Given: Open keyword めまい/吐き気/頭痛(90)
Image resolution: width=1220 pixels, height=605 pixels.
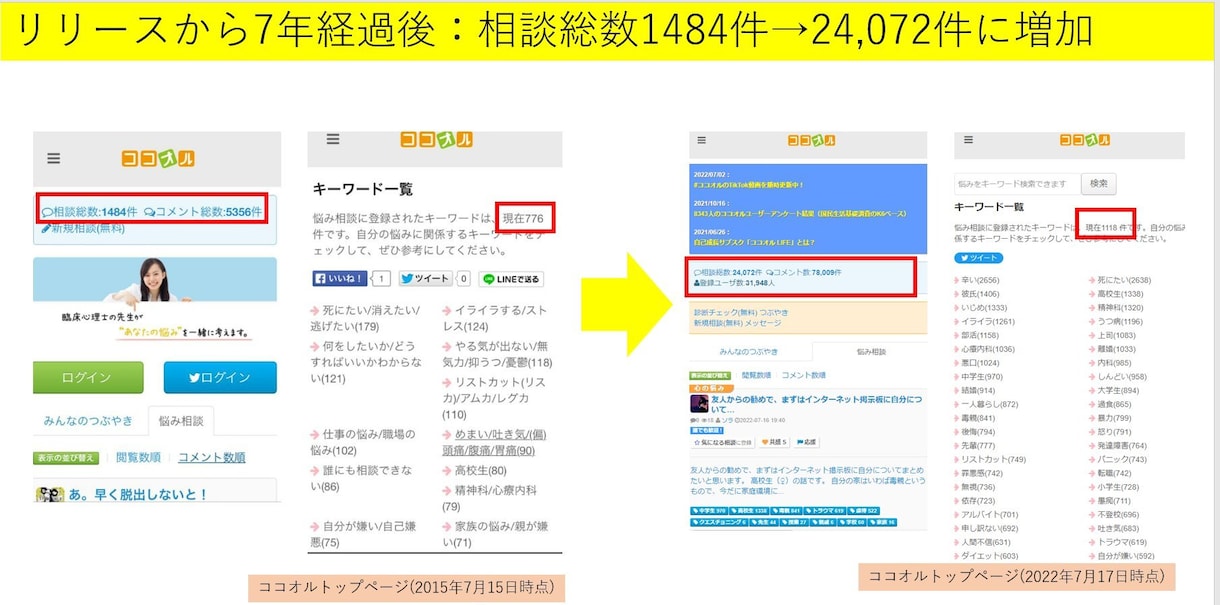Looking at the screenshot, I should [x=497, y=442].
